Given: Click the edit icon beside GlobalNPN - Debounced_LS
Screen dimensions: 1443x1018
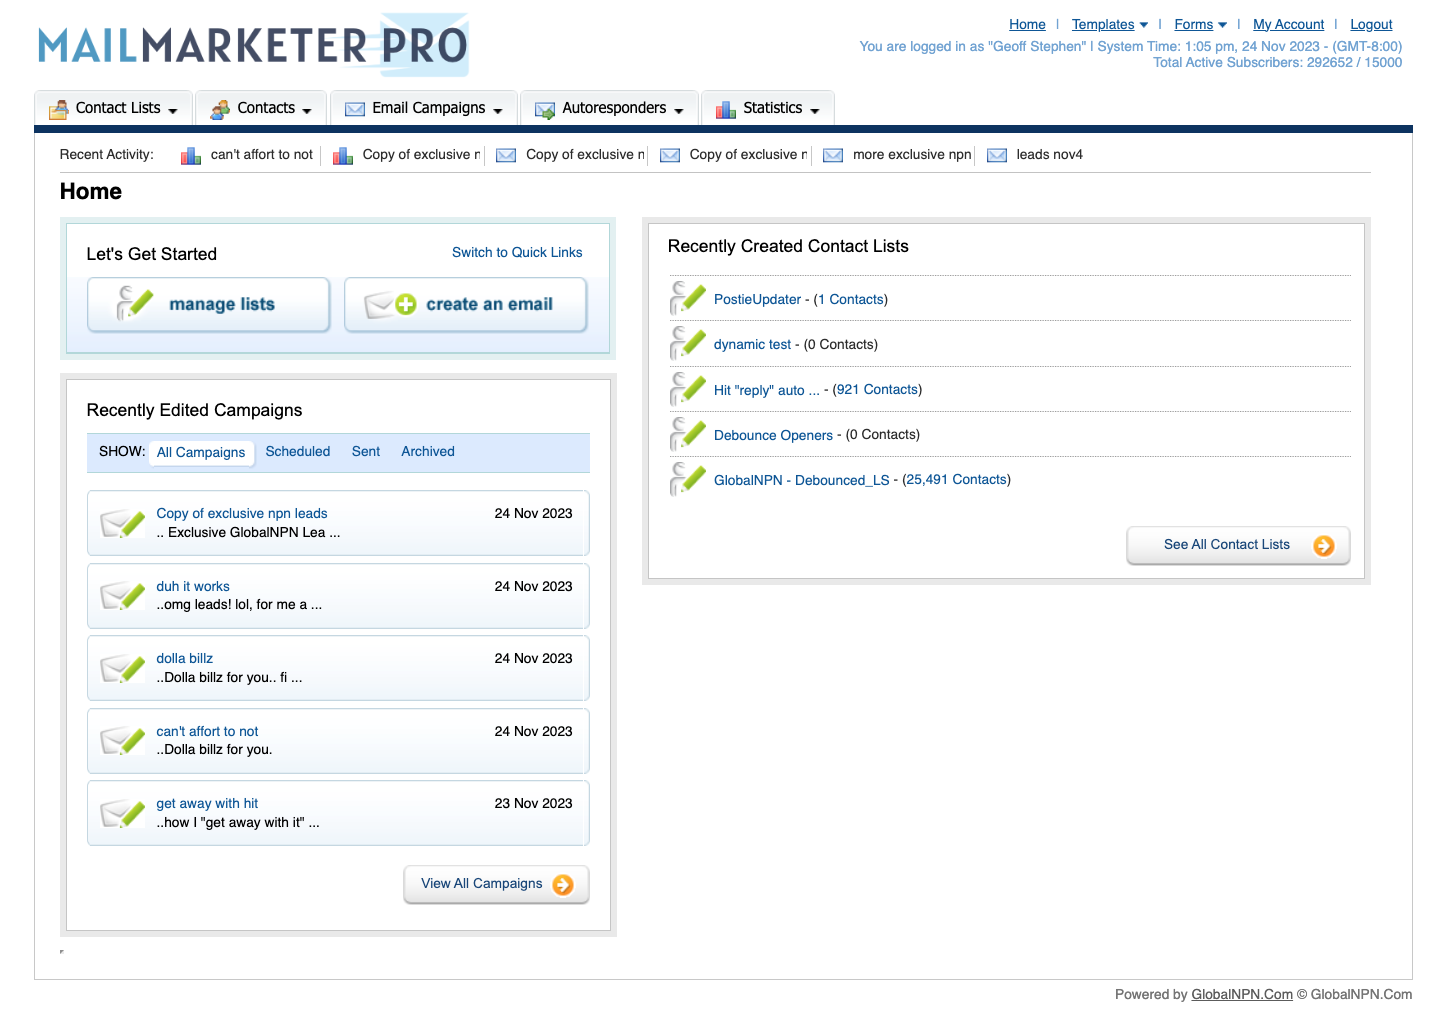Looking at the screenshot, I should (x=688, y=479).
